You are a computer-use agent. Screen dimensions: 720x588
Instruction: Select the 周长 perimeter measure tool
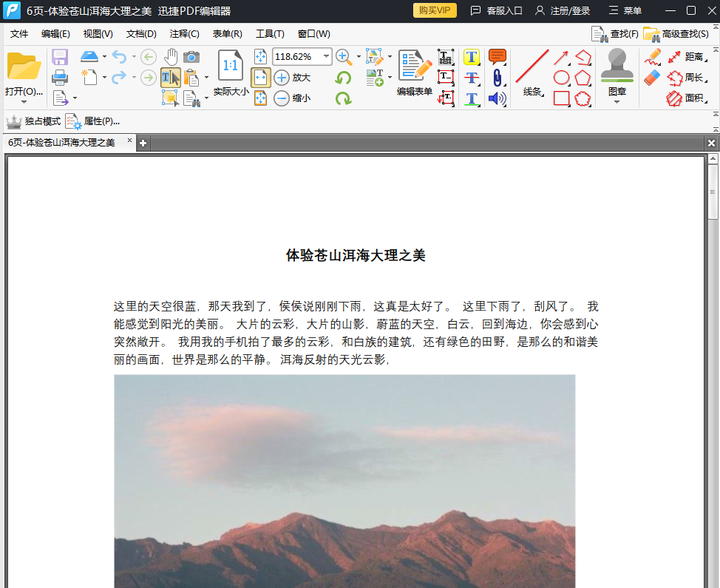pos(687,78)
